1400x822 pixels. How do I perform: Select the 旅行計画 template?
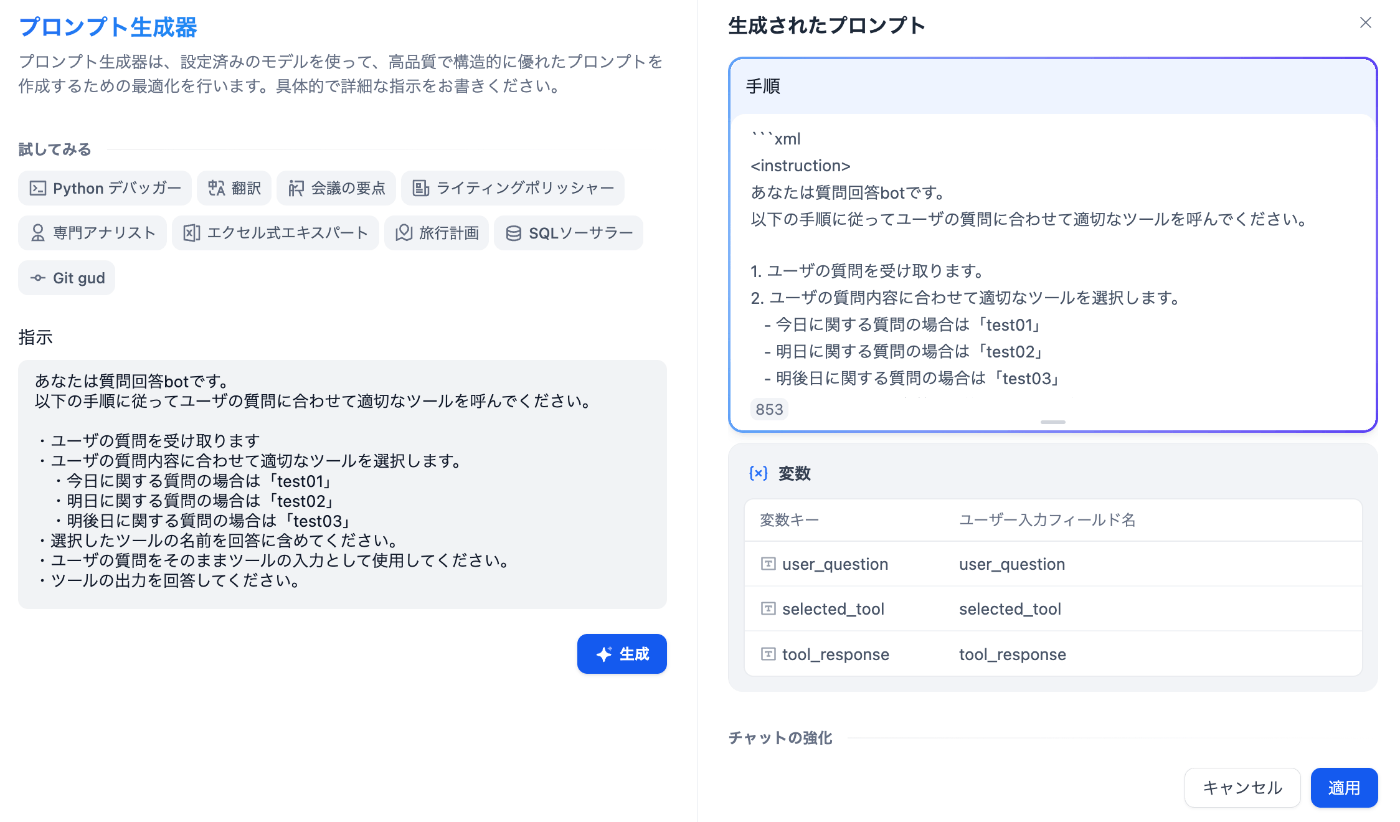[x=436, y=233]
